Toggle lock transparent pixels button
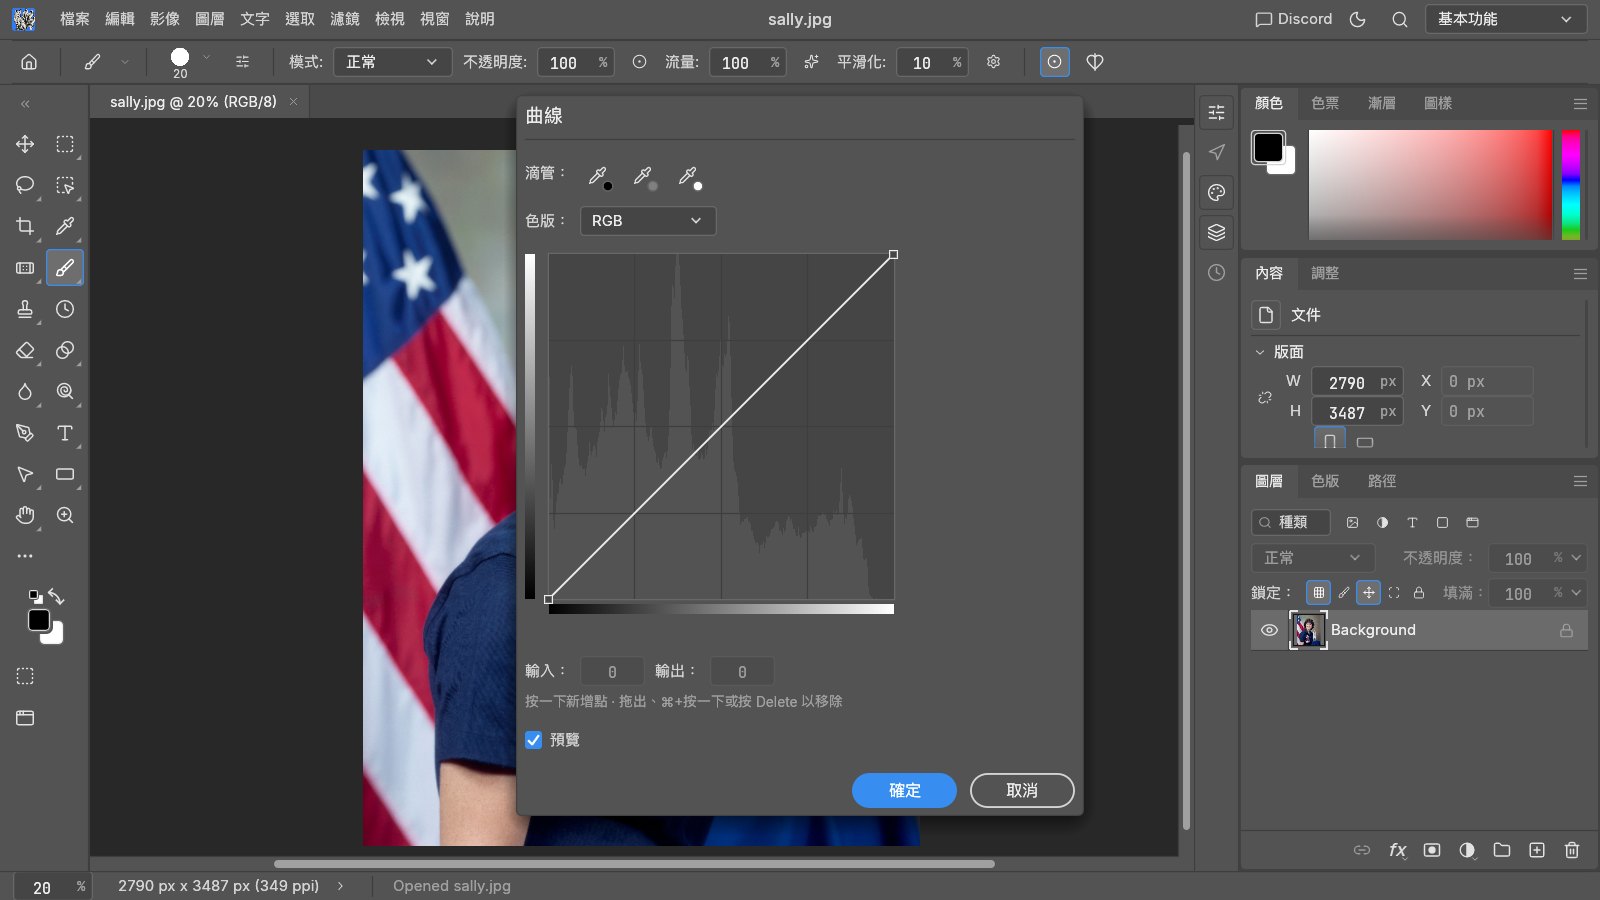 click(x=1319, y=593)
